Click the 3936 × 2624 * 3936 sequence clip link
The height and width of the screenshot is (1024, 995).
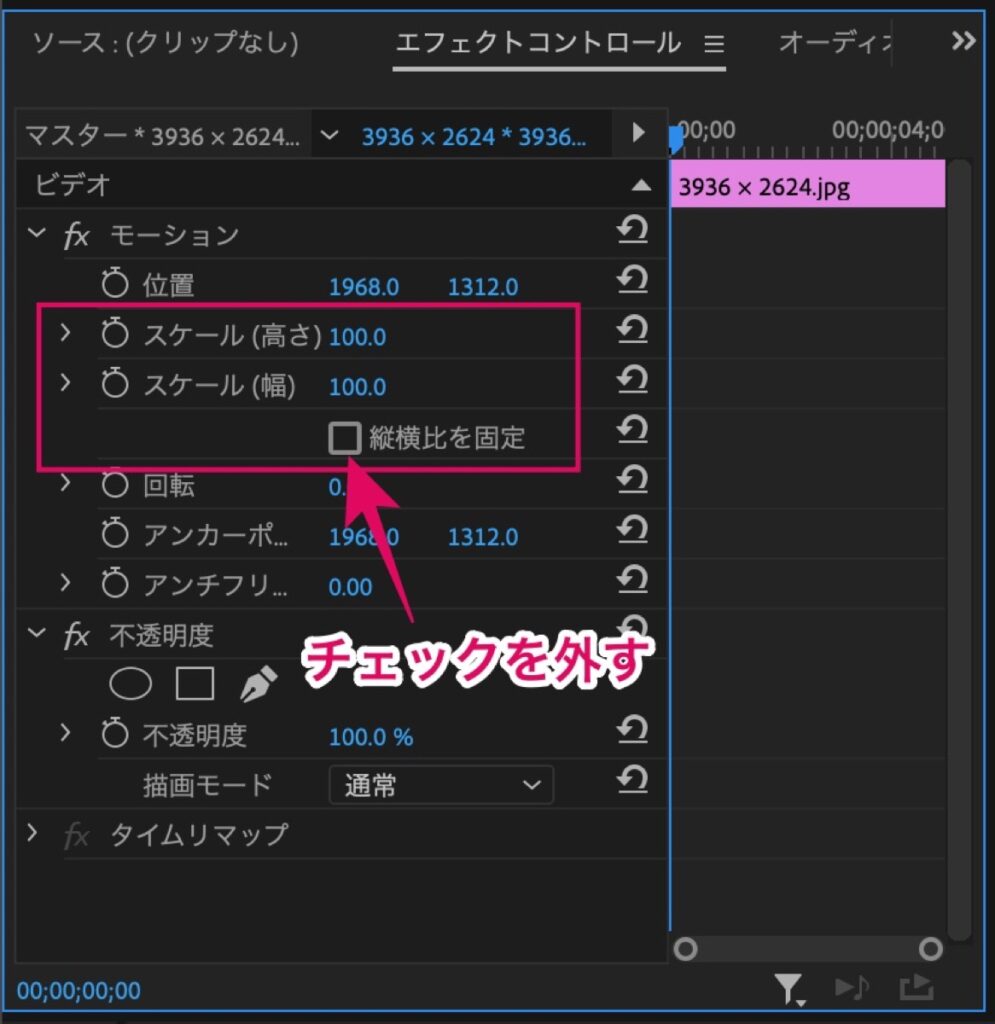click(x=474, y=136)
